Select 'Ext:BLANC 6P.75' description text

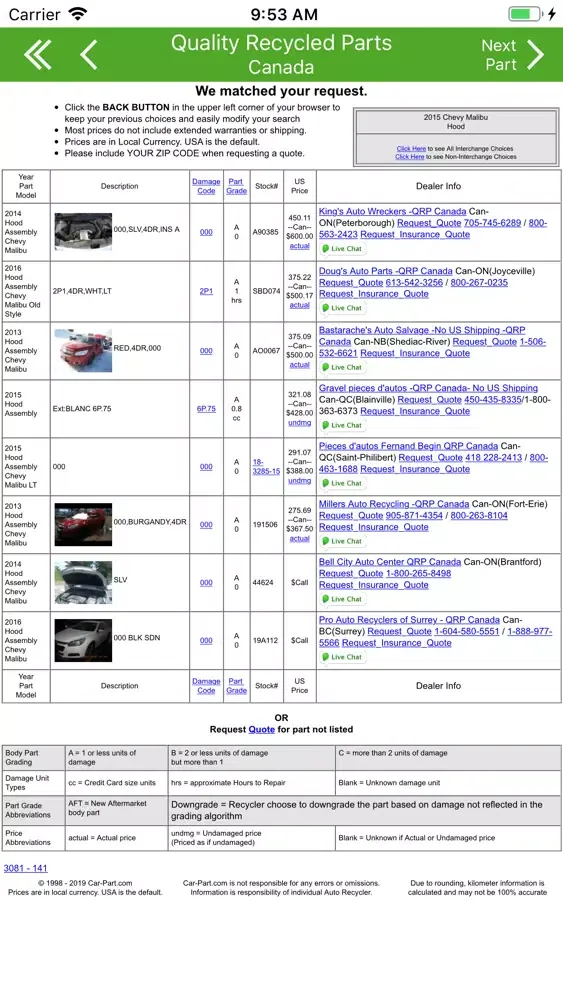[82, 409]
